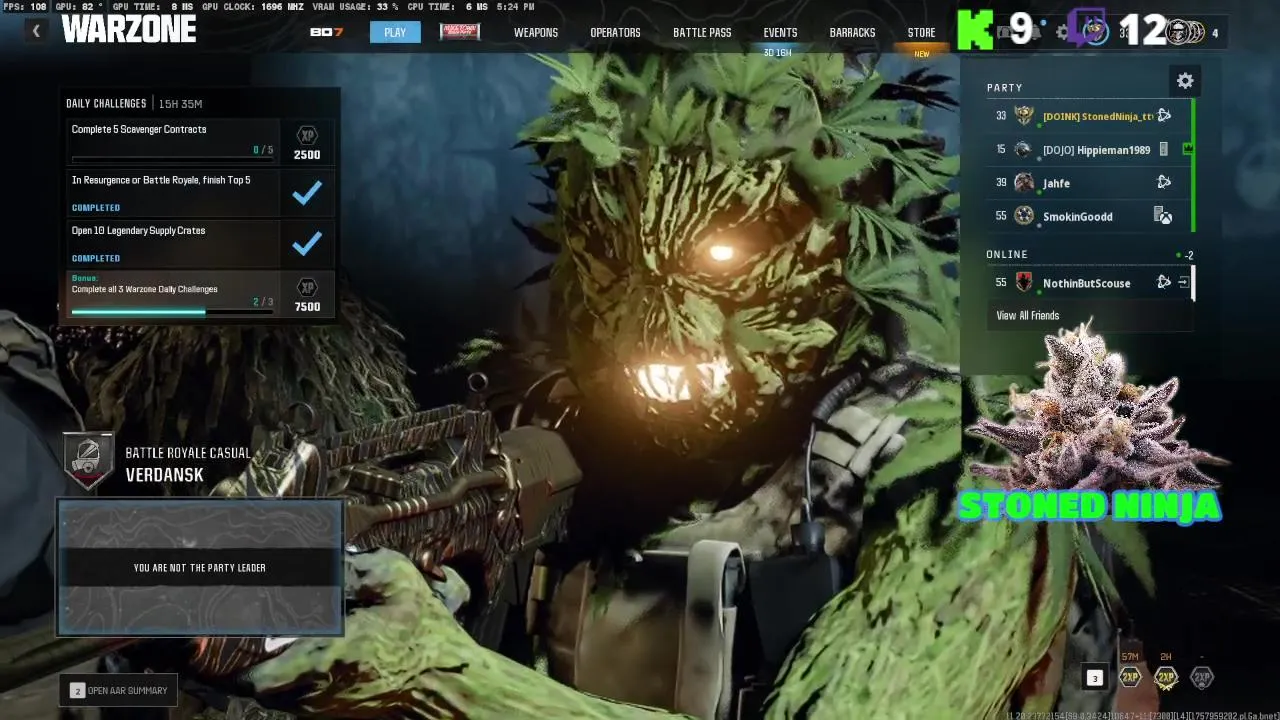Click Jahfe's rank emblem

1023,183
